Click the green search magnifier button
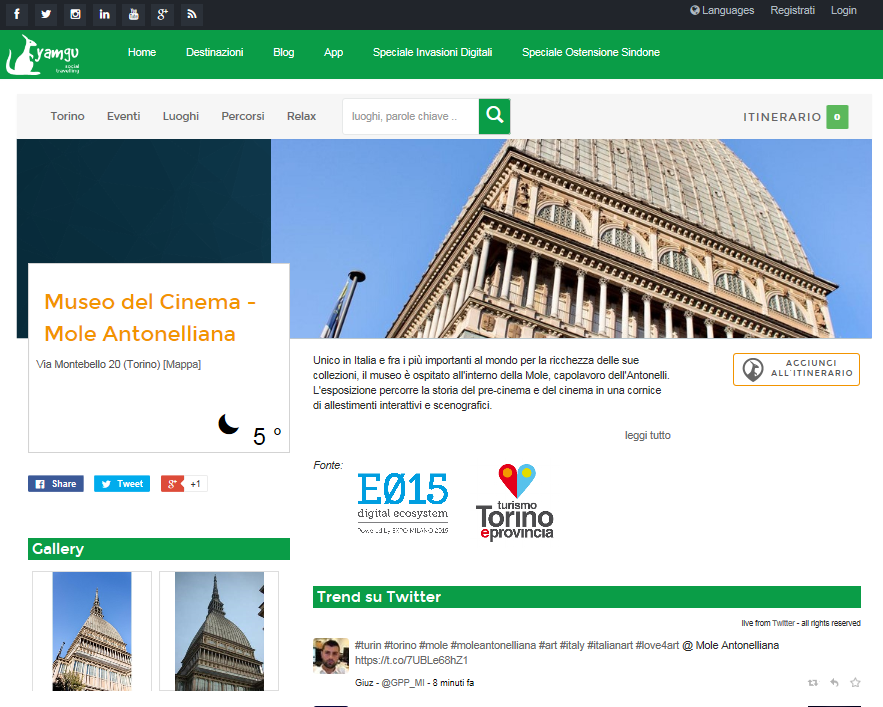 coord(494,116)
